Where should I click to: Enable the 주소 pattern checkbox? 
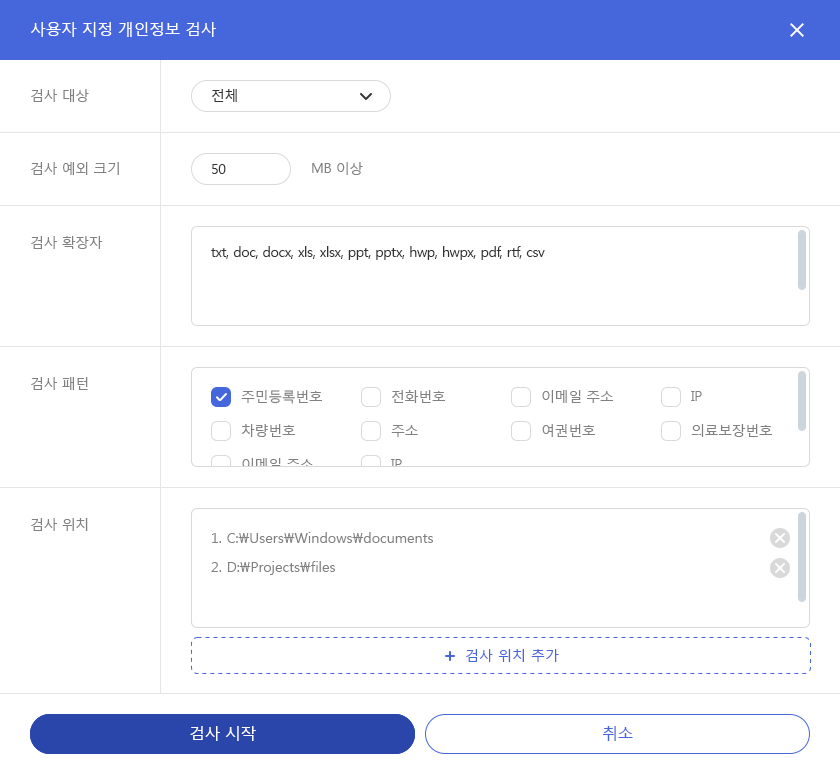click(371, 431)
